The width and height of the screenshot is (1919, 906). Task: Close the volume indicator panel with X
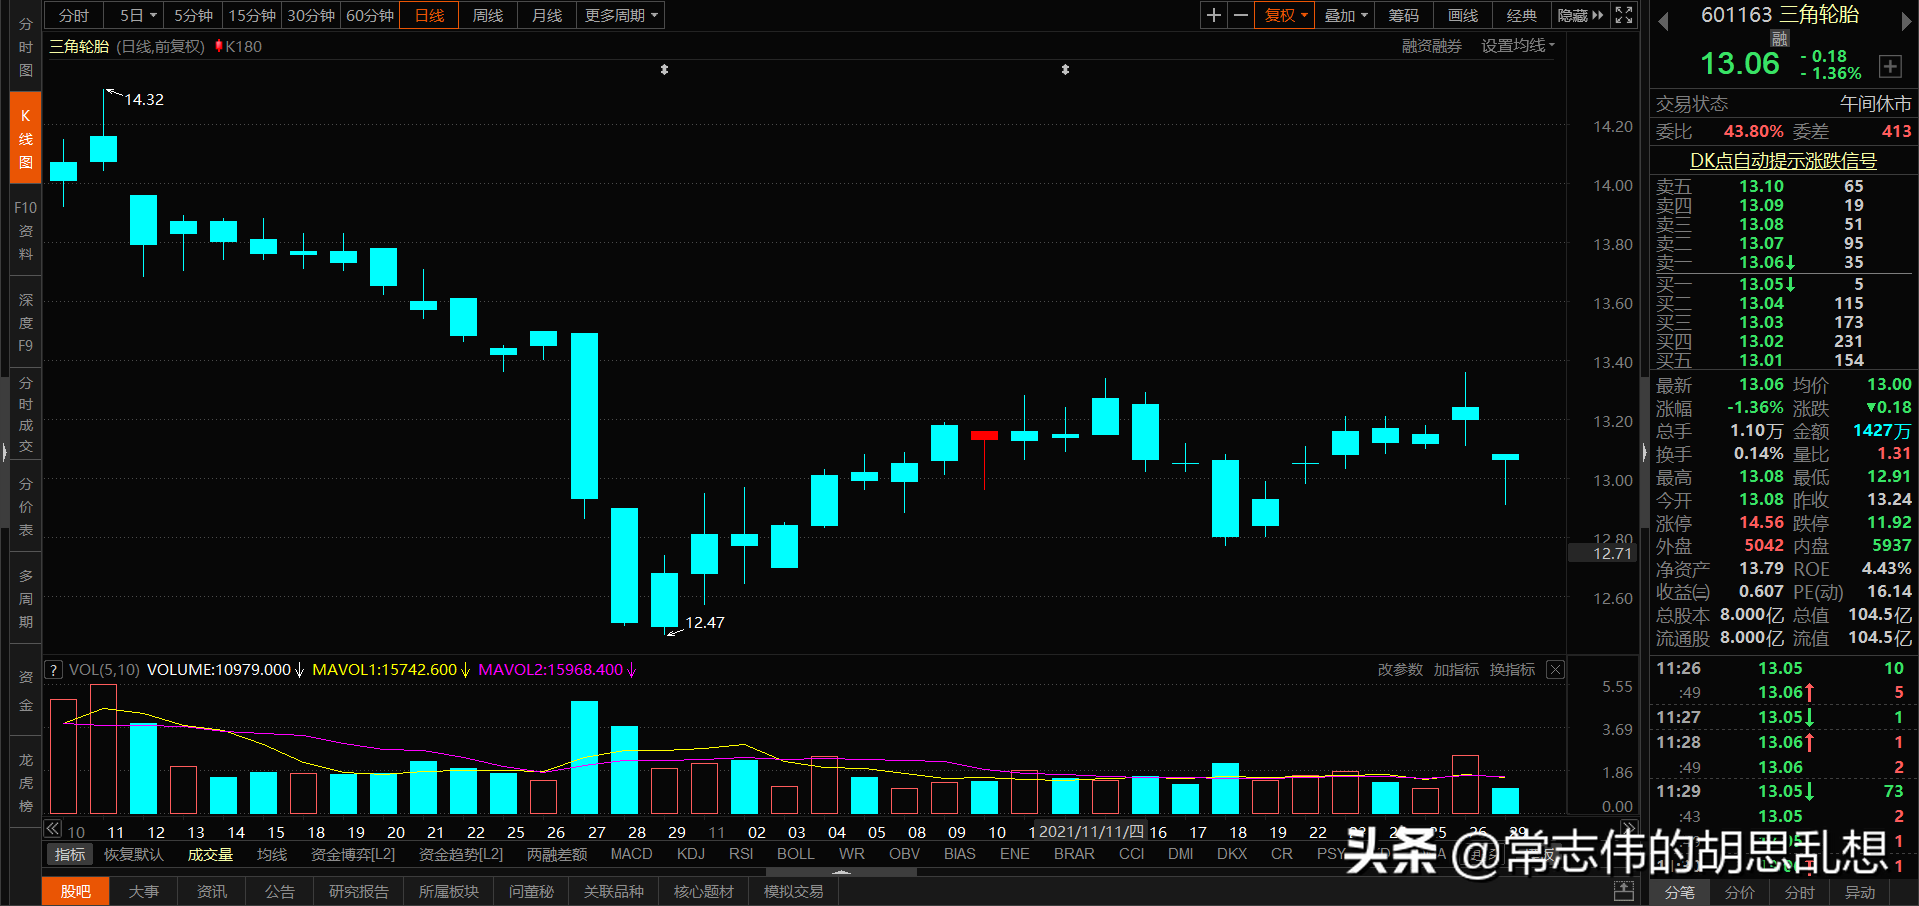[1555, 669]
